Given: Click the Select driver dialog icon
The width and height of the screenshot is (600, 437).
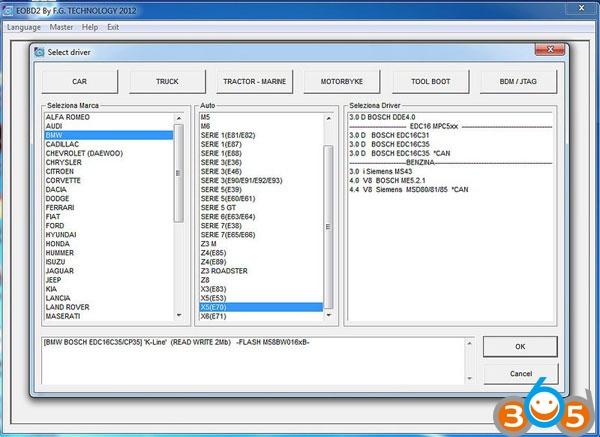Looking at the screenshot, I should point(39,52).
